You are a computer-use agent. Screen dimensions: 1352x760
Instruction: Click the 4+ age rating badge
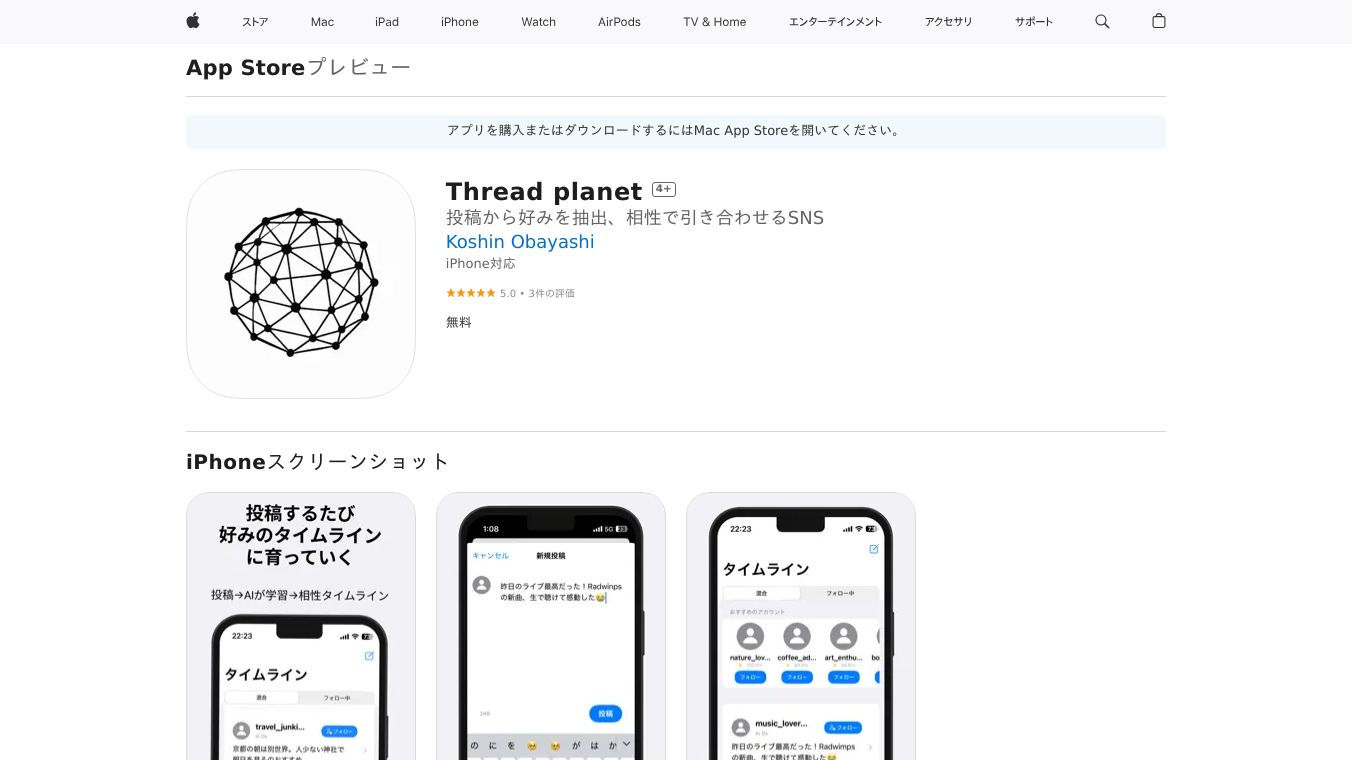point(664,189)
